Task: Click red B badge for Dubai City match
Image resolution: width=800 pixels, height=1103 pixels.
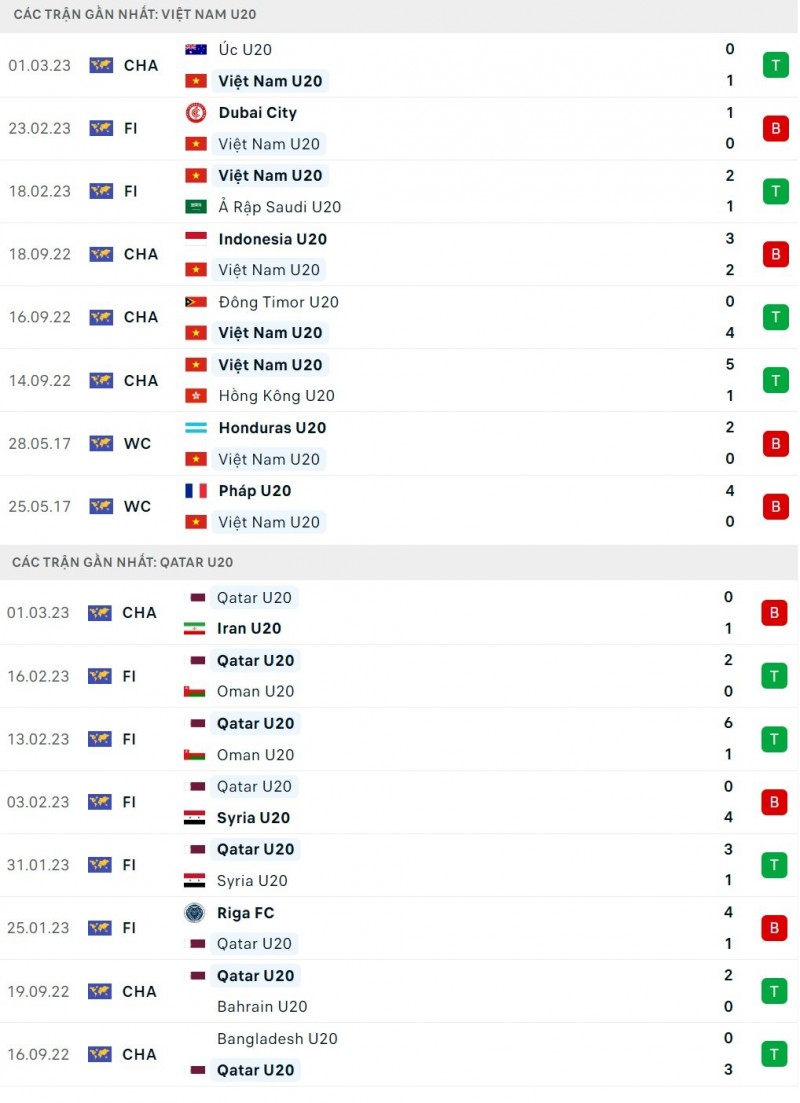Action: (775, 128)
